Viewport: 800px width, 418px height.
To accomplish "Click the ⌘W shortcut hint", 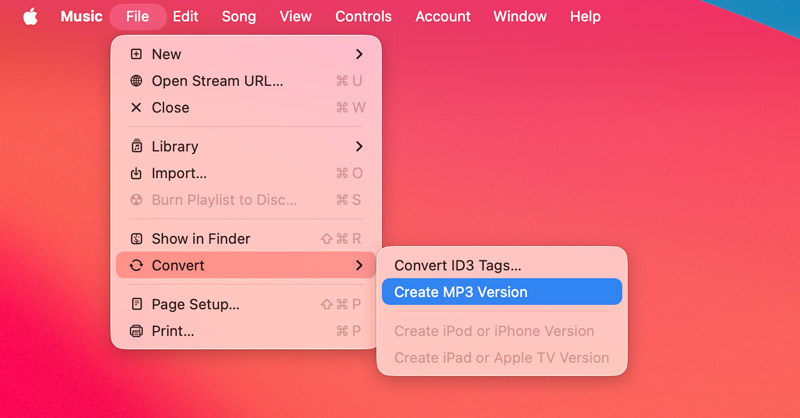I will tap(351, 107).
